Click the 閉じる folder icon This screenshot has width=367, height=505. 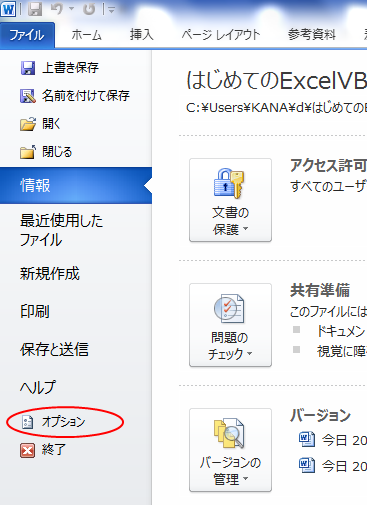(28, 152)
